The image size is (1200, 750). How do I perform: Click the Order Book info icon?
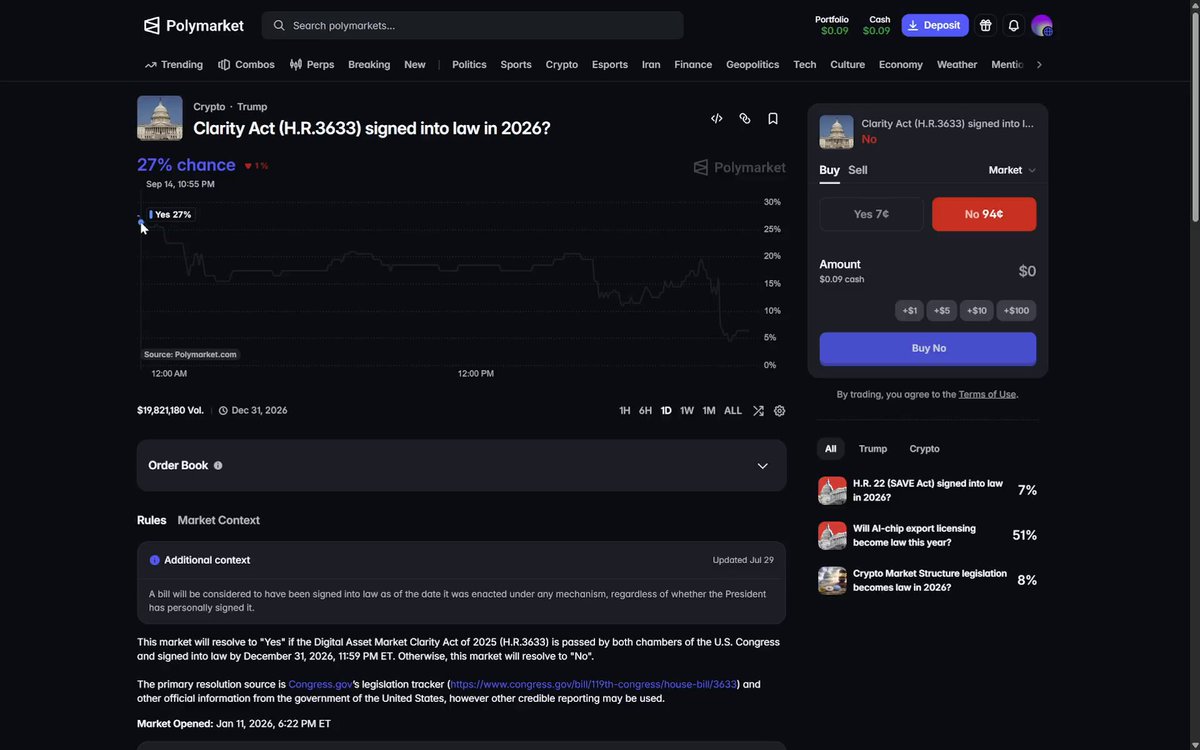coord(218,466)
